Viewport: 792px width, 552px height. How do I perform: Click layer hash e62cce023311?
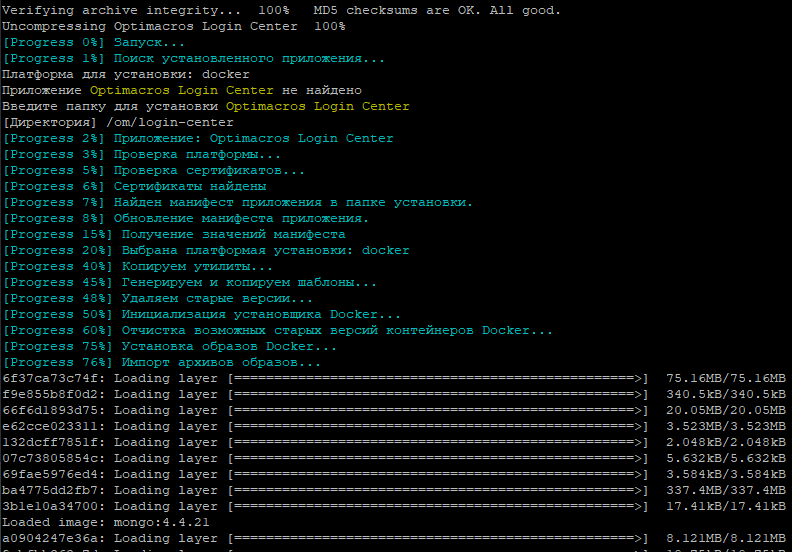pyautogui.click(x=50, y=426)
